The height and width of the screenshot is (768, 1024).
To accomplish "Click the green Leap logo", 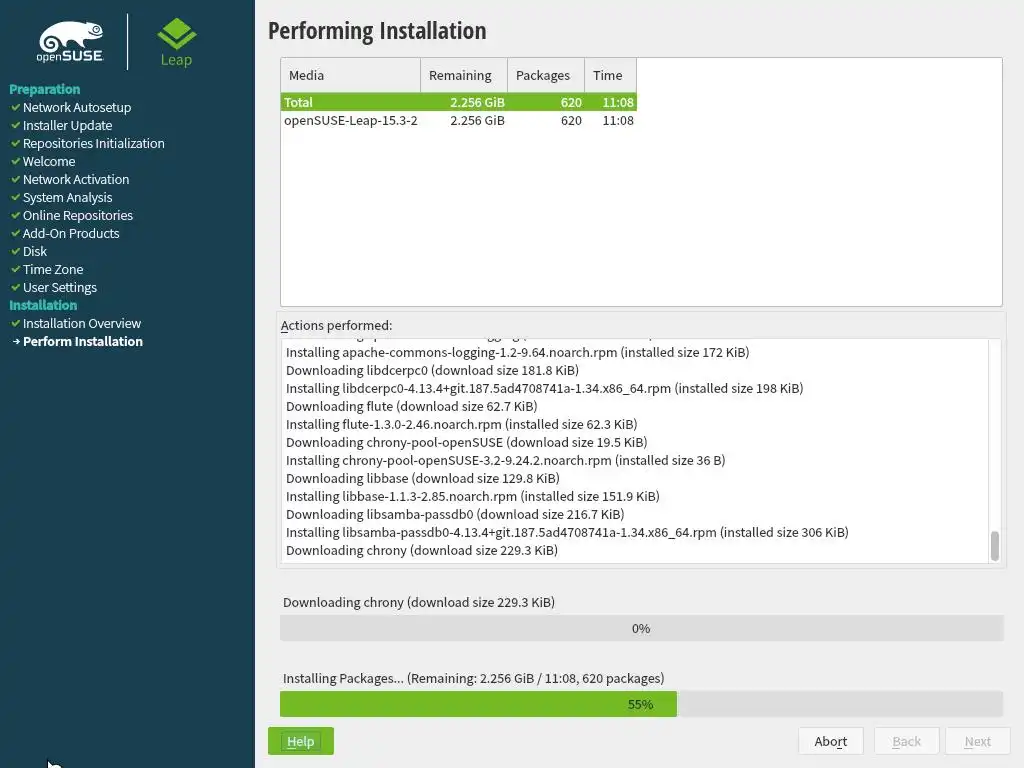I will pos(176,42).
